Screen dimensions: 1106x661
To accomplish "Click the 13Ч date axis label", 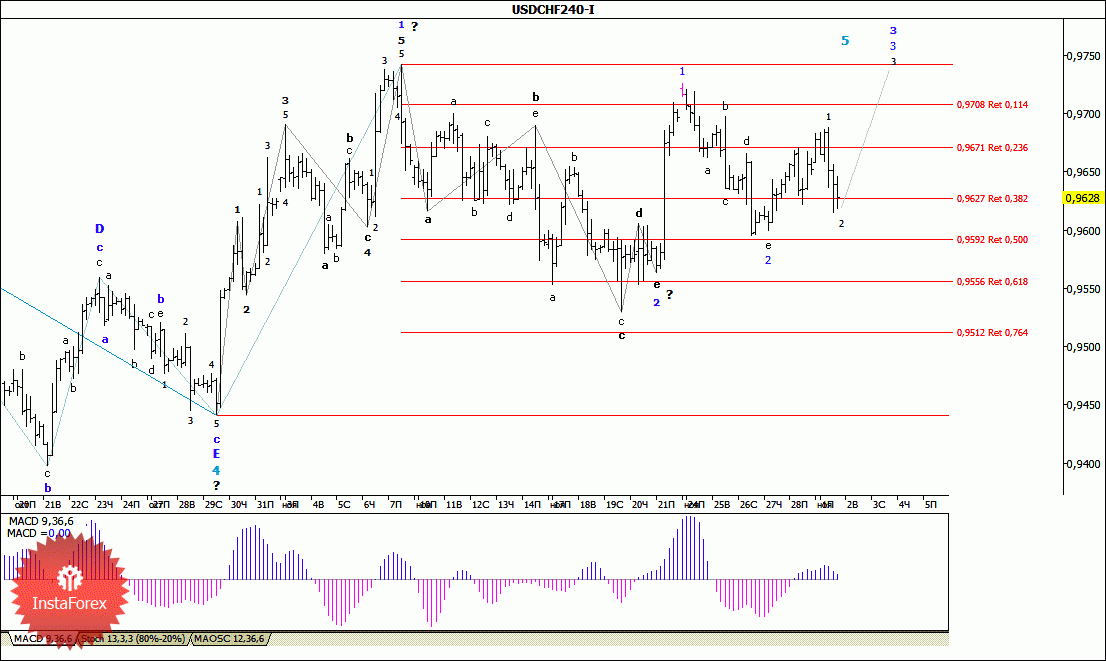I will coord(506,504).
